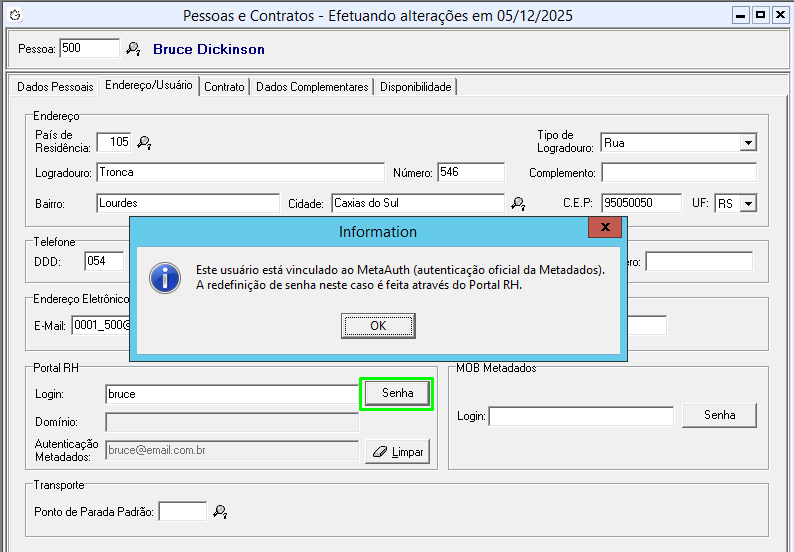This screenshot has height=552, width=794.
Task: Open lookup for Ponto de Parada Padrão
Action: point(220,512)
